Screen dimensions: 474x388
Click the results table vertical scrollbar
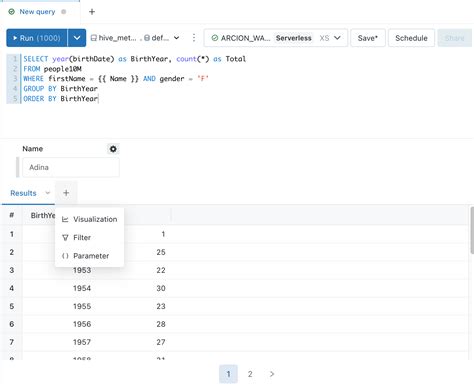[472, 230]
